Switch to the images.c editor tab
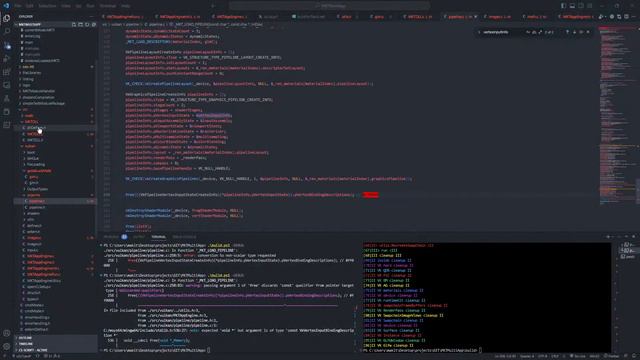The image size is (640, 360). point(500,17)
